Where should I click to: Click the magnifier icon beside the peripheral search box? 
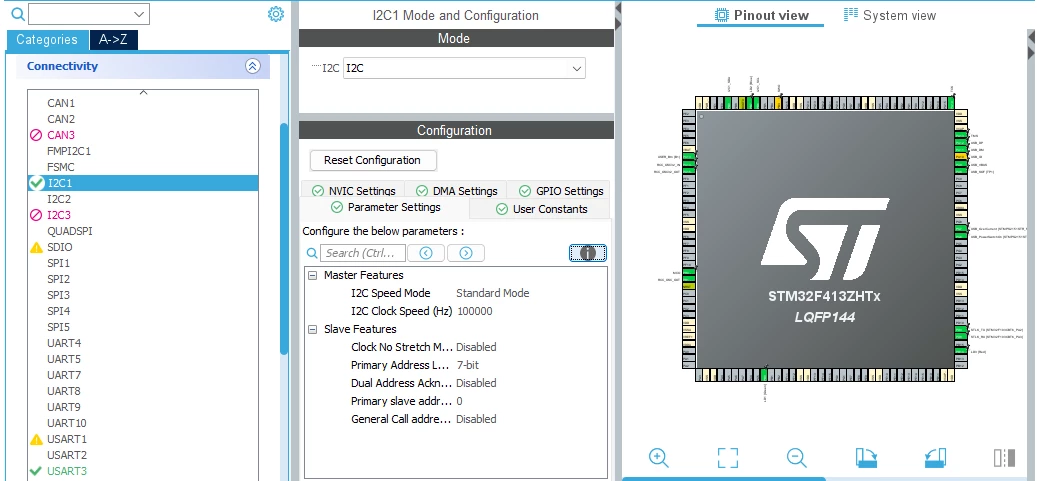click(18, 14)
